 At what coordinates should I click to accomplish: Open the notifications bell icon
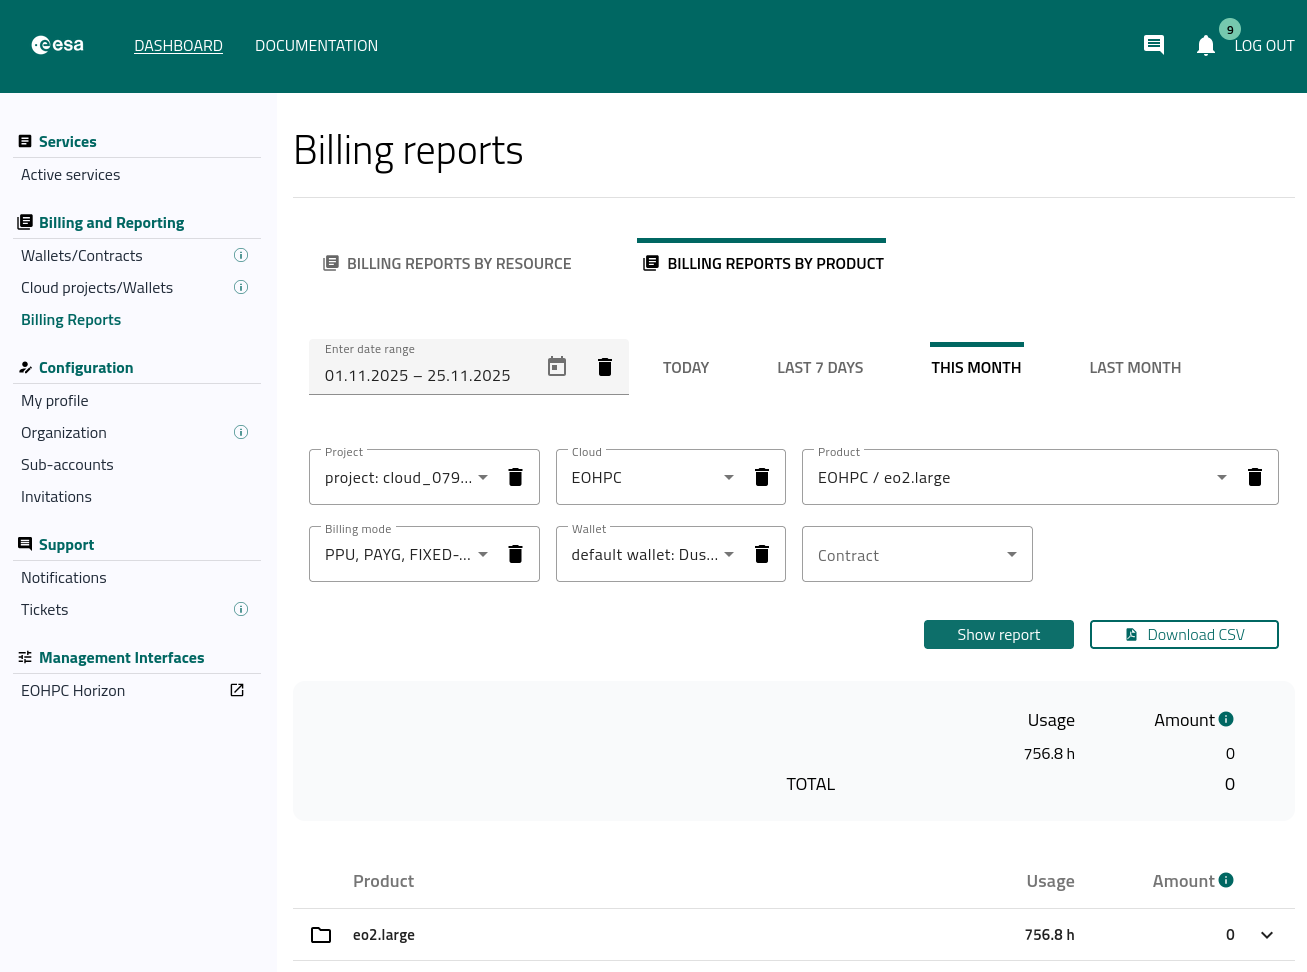click(1205, 46)
